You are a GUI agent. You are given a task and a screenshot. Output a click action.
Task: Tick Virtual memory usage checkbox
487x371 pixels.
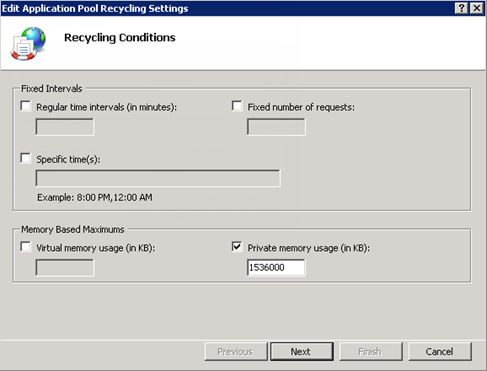coord(26,247)
